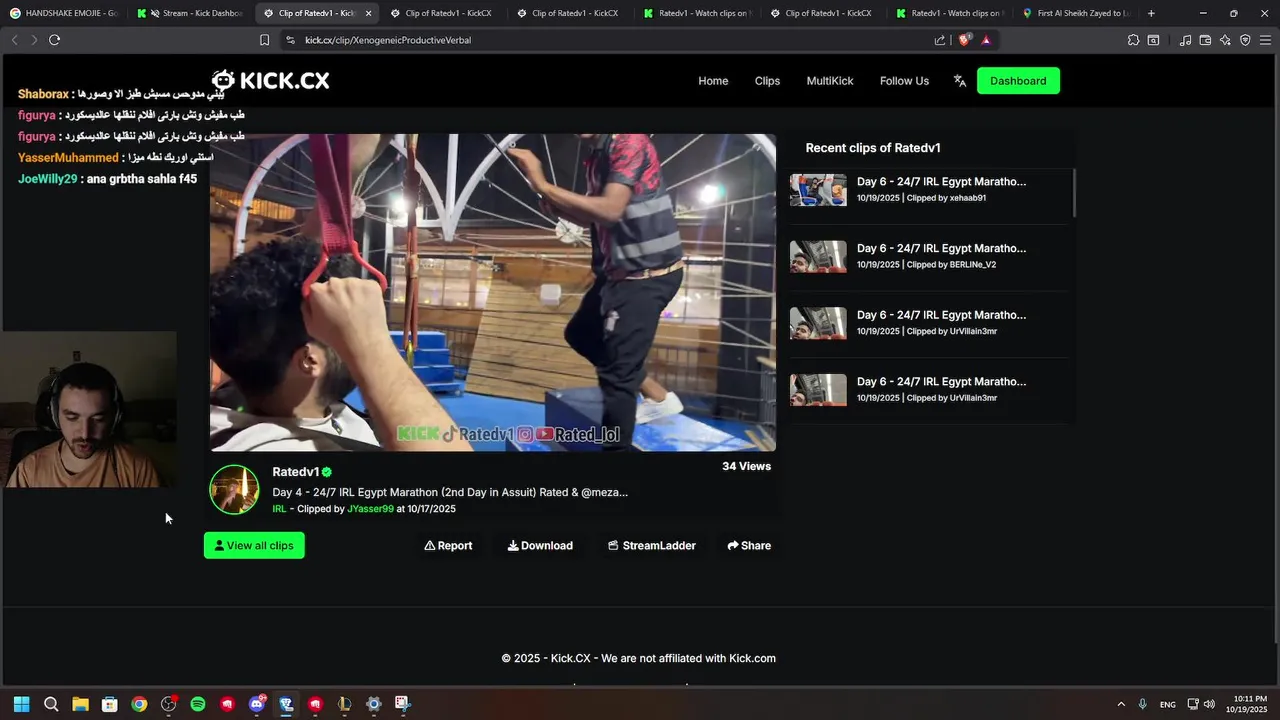Image resolution: width=1280 pixels, height=720 pixels.
Task: Click View all clips button
Action: coord(254,545)
